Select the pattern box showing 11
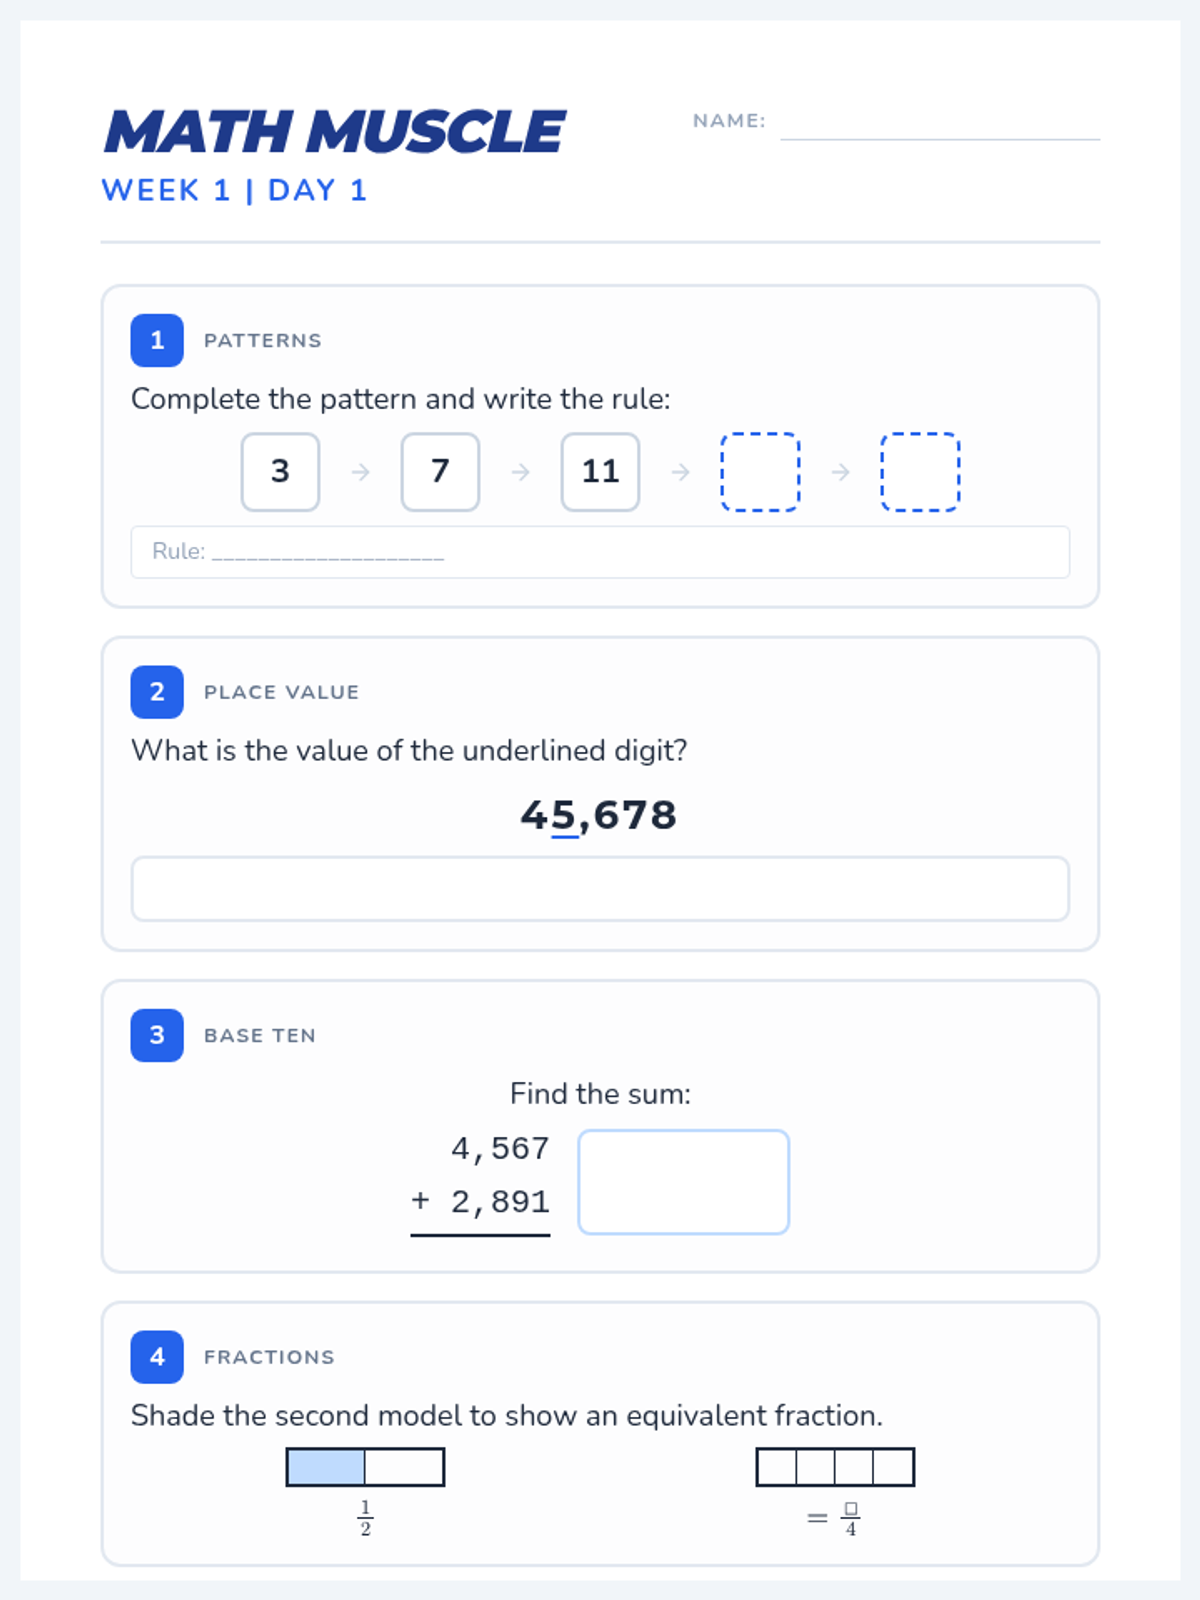 600,472
